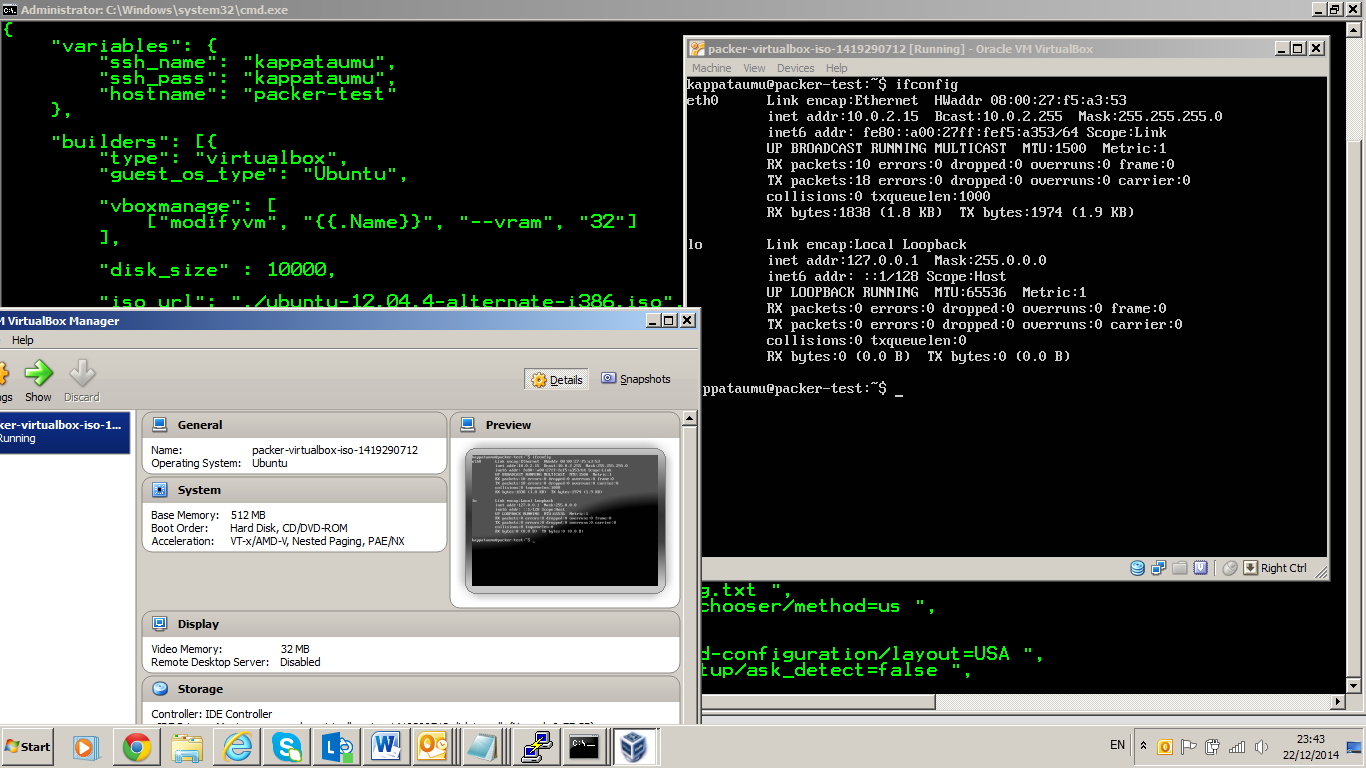Image resolution: width=1366 pixels, height=768 pixels.
Task: Open the Machine menu in the VM window
Action: coord(711,68)
